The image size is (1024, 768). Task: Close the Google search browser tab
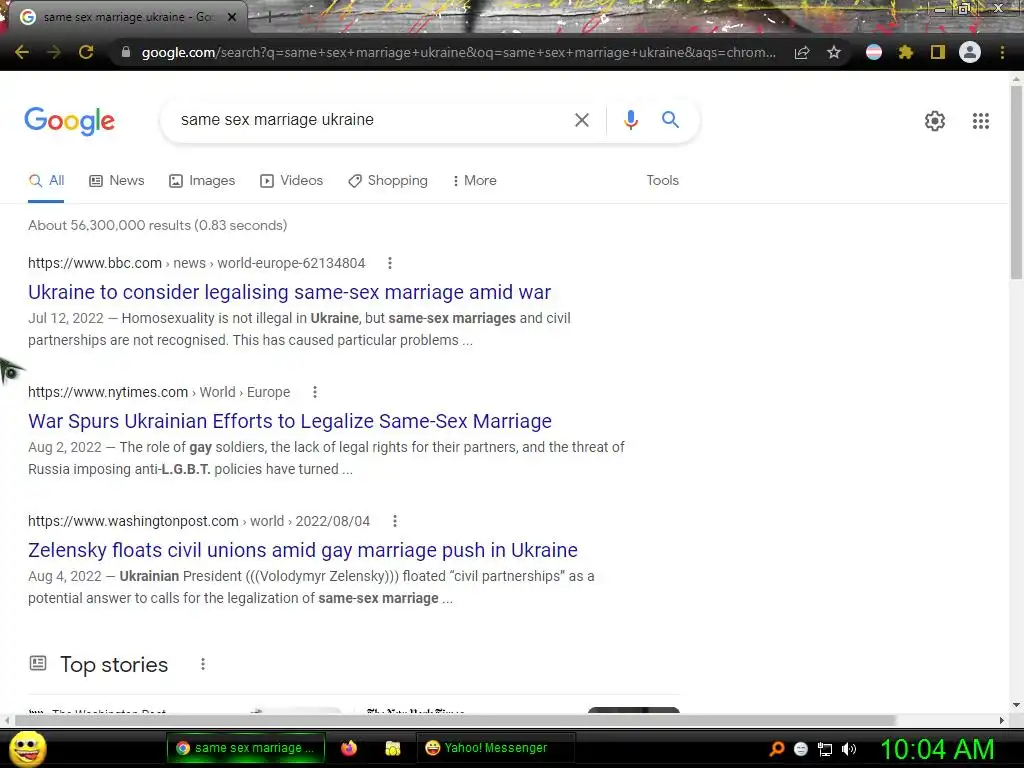232,17
